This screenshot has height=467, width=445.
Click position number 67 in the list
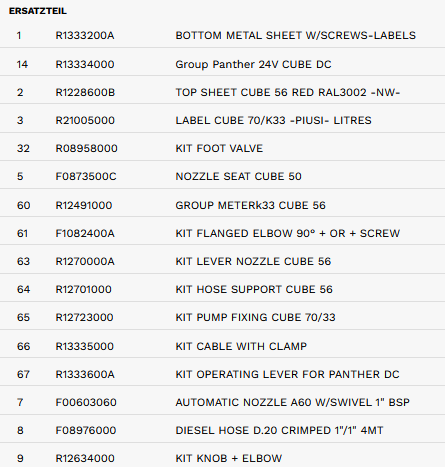tap(23, 374)
